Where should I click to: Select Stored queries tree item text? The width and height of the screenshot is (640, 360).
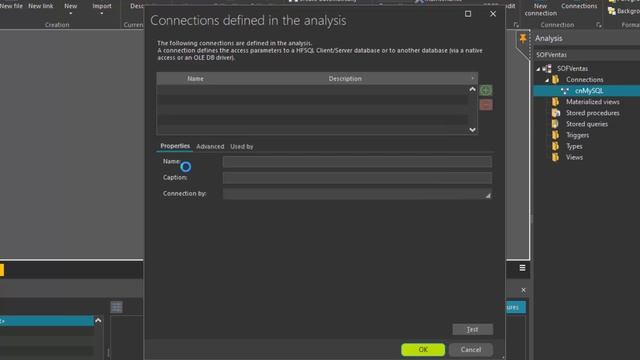(587, 124)
